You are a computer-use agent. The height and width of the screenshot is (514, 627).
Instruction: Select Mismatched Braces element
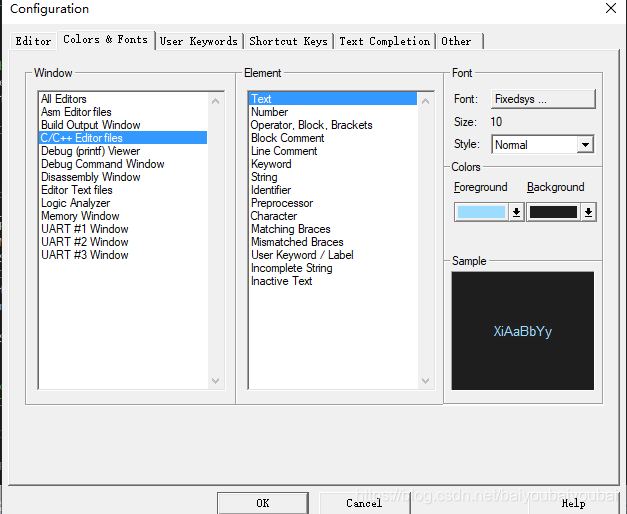333,242
